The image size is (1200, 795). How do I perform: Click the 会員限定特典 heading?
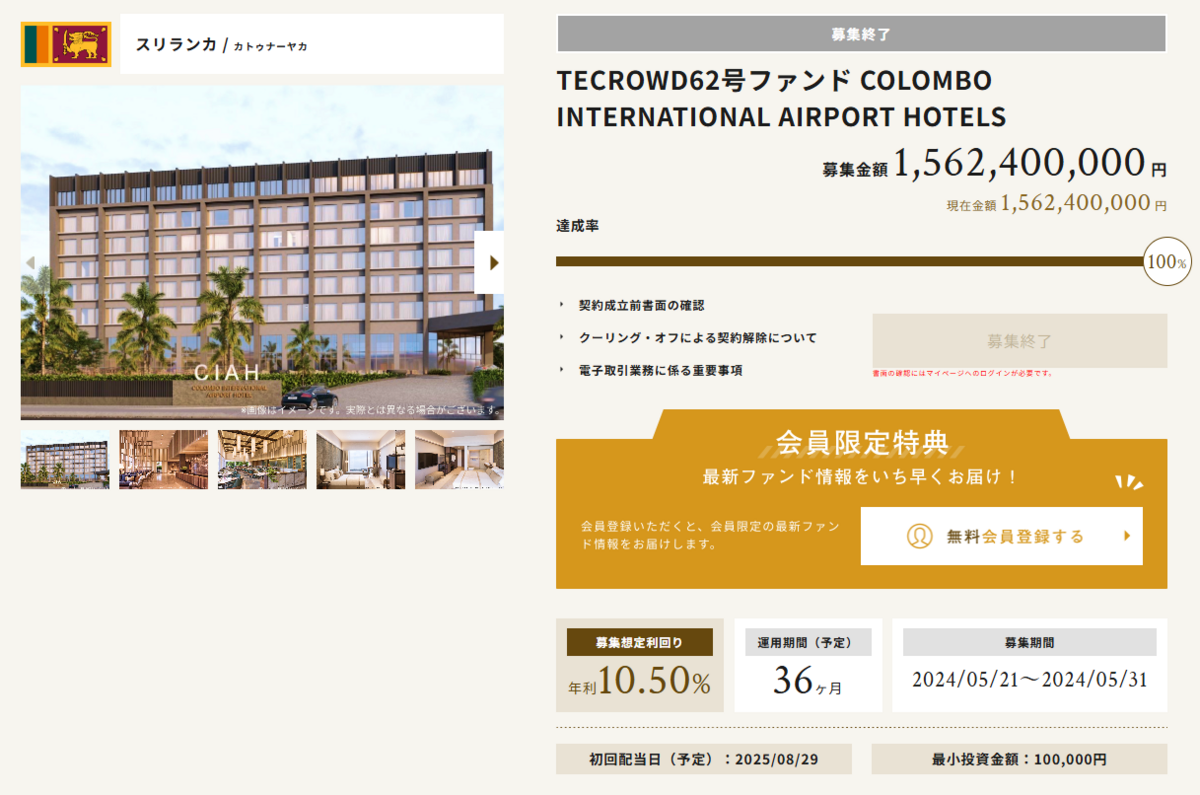coord(861,441)
